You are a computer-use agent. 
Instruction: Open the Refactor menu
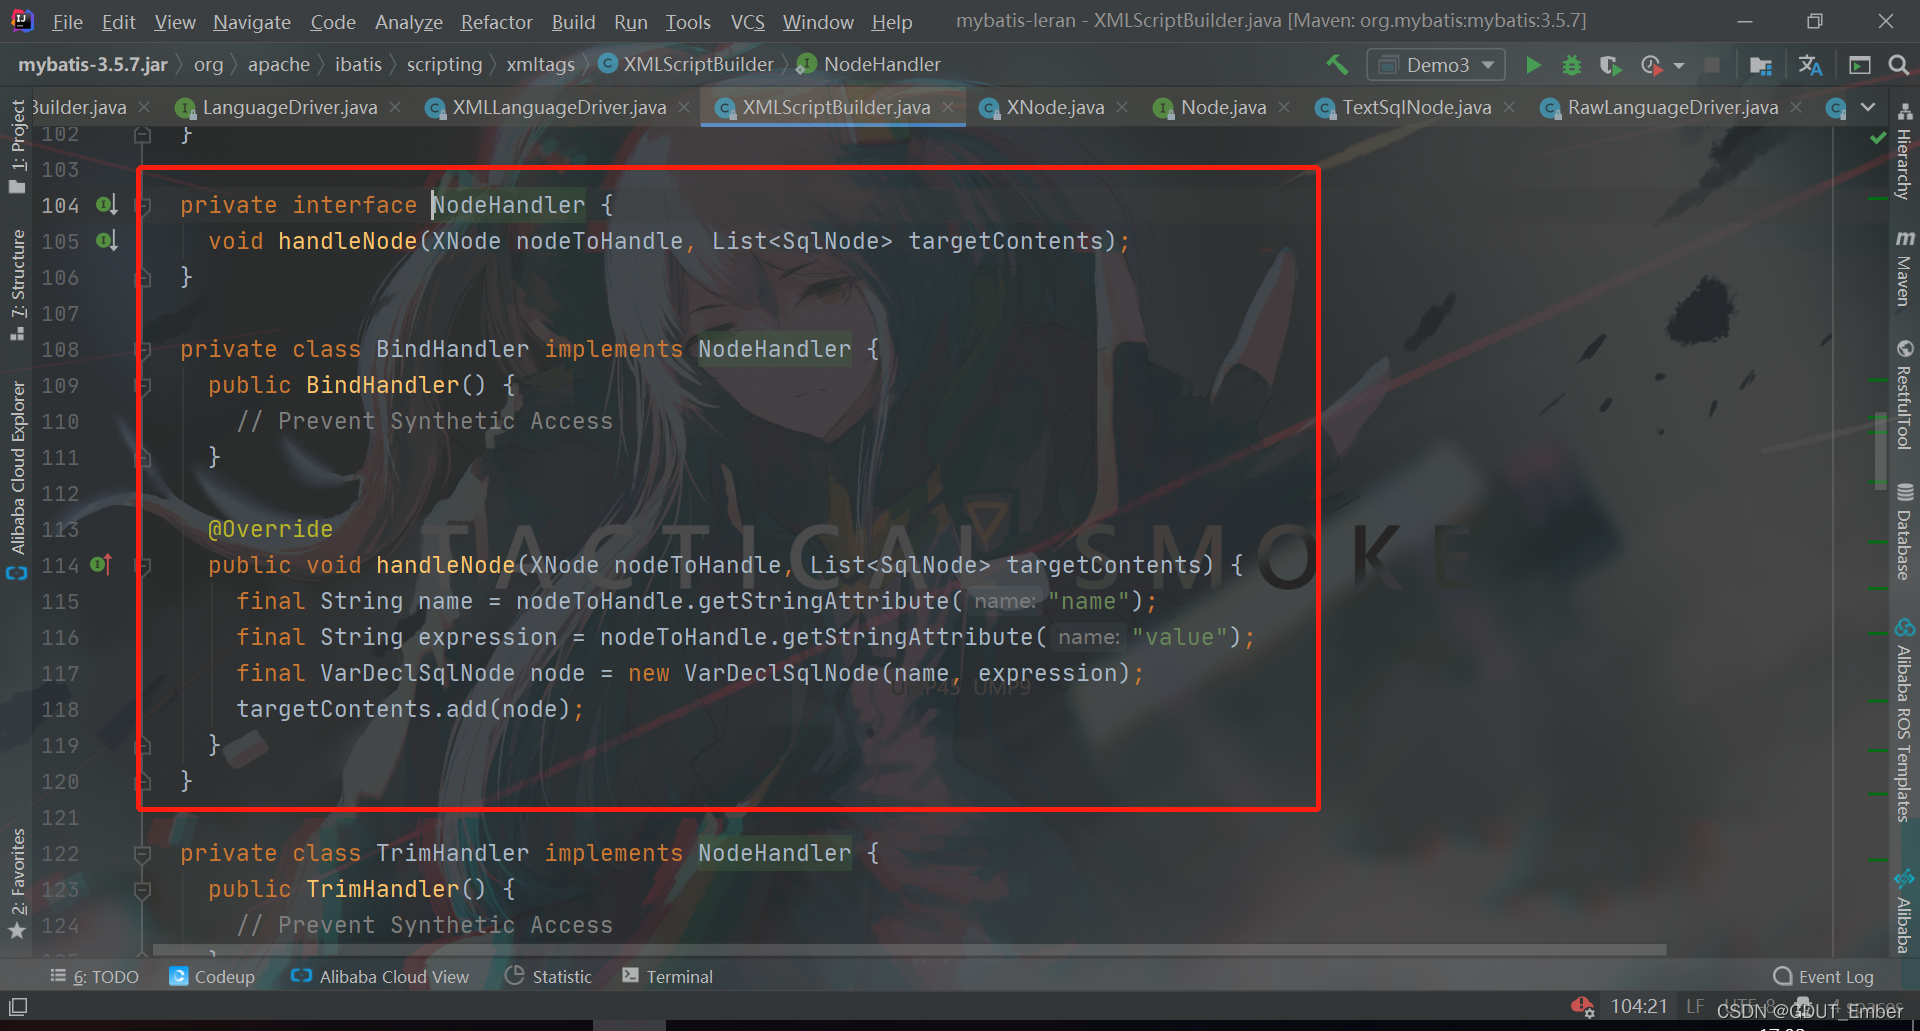(x=496, y=21)
